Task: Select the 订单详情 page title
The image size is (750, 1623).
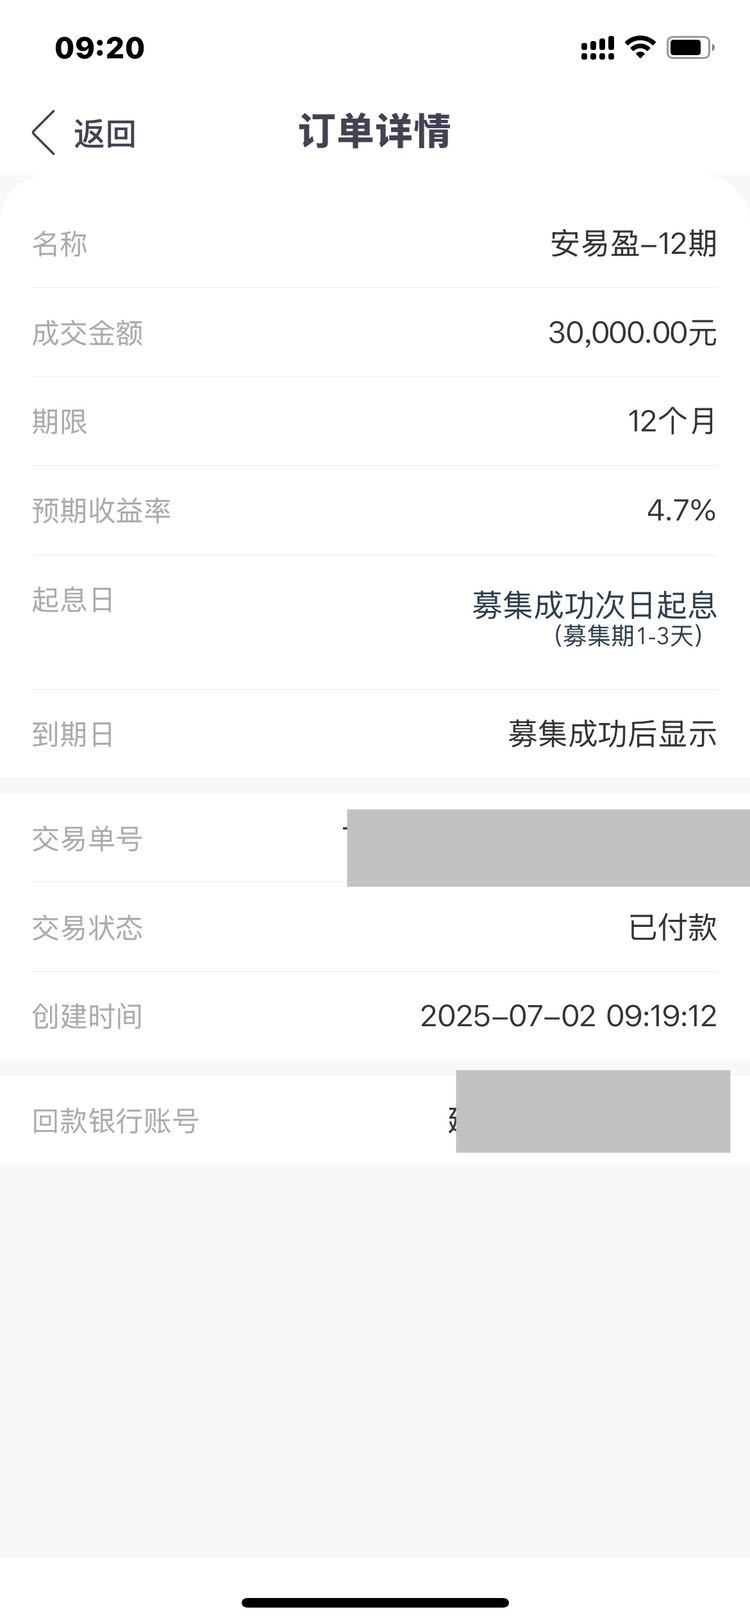Action: [x=375, y=131]
